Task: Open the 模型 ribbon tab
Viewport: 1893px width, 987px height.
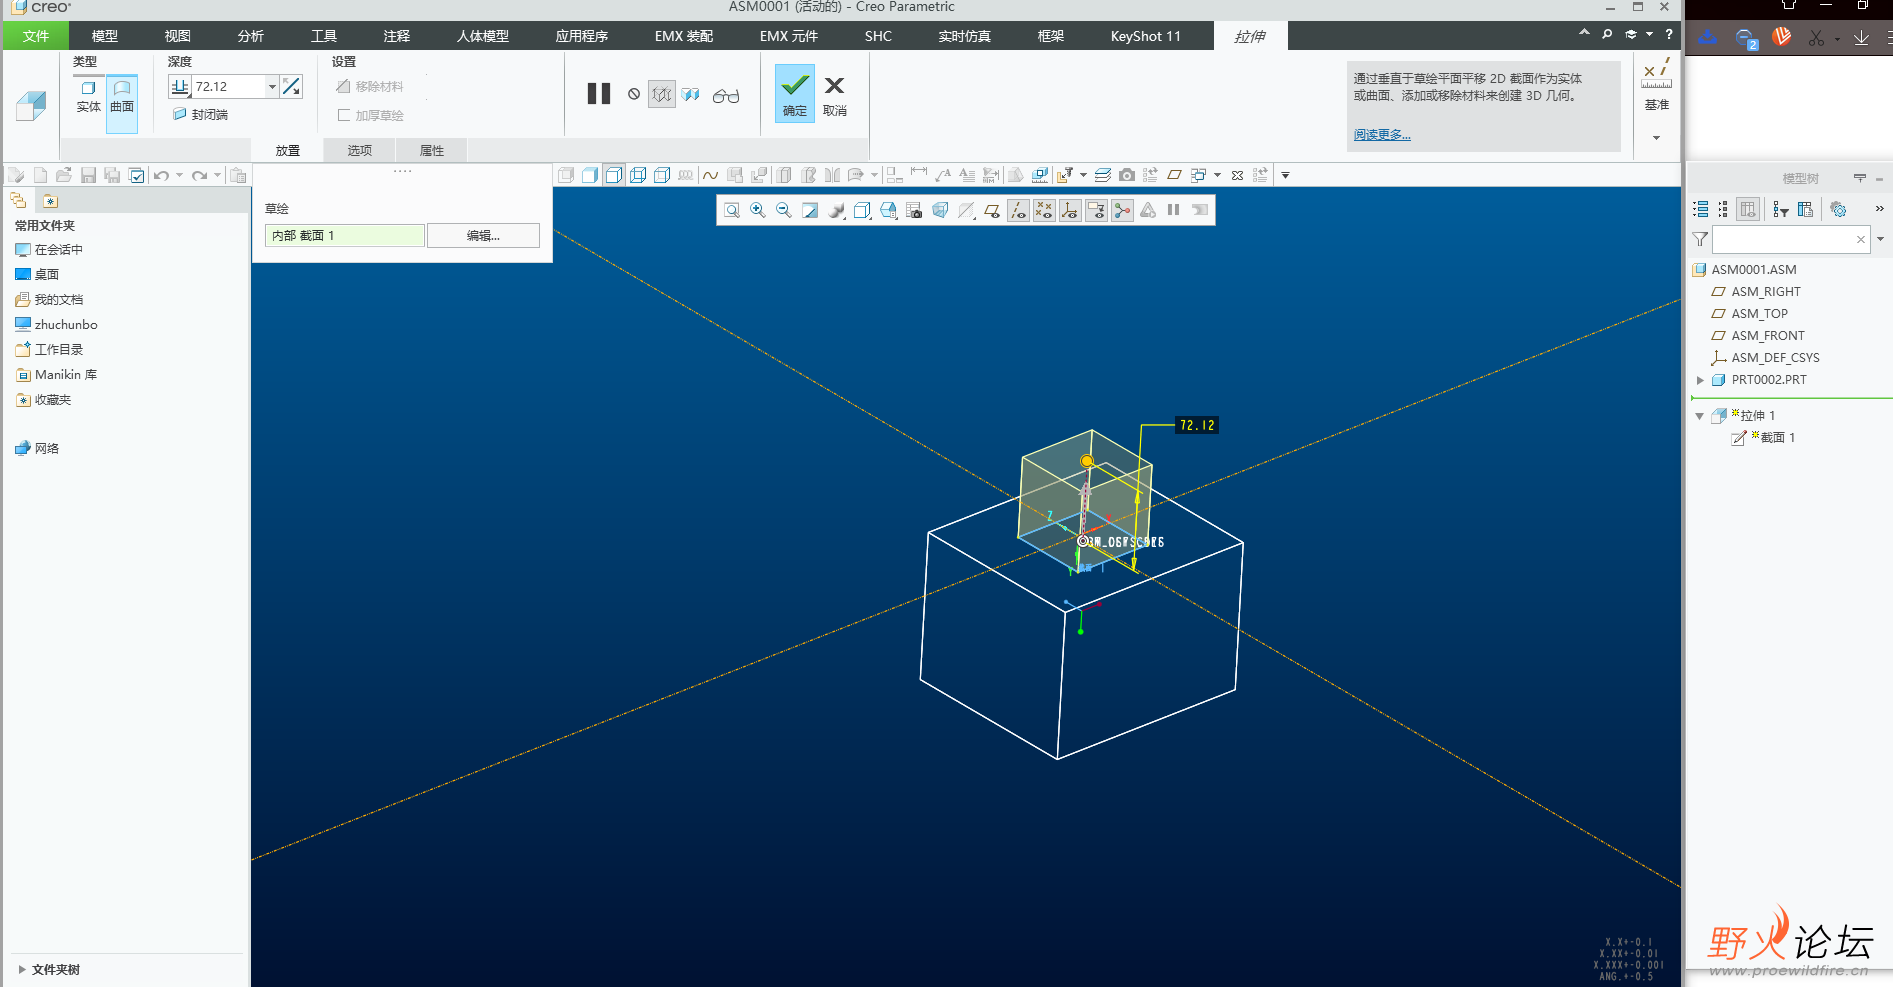Action: tap(105, 36)
